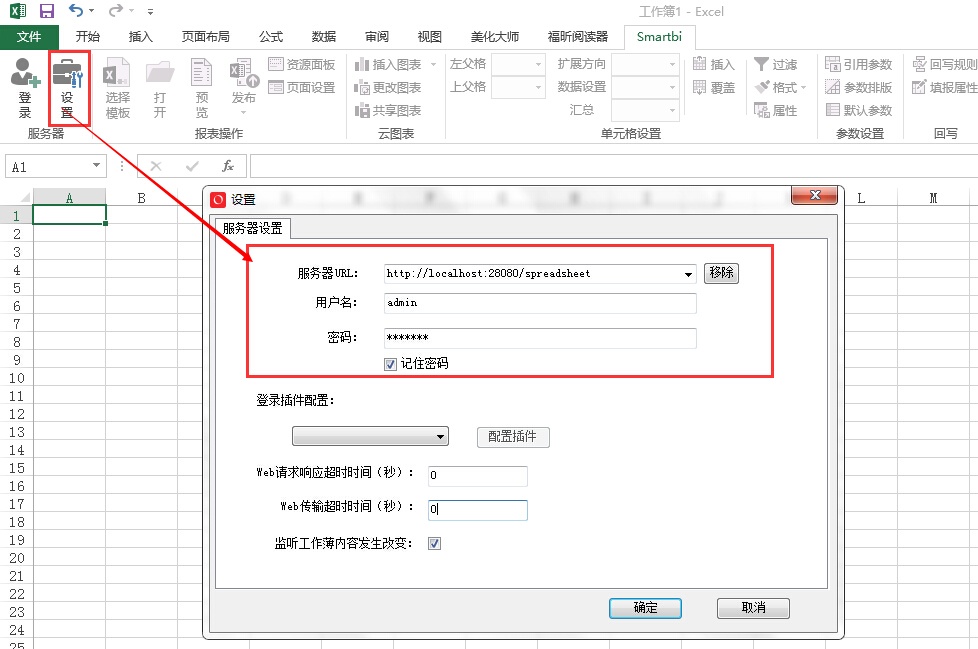Click 插入图表 insert chart

[394, 64]
